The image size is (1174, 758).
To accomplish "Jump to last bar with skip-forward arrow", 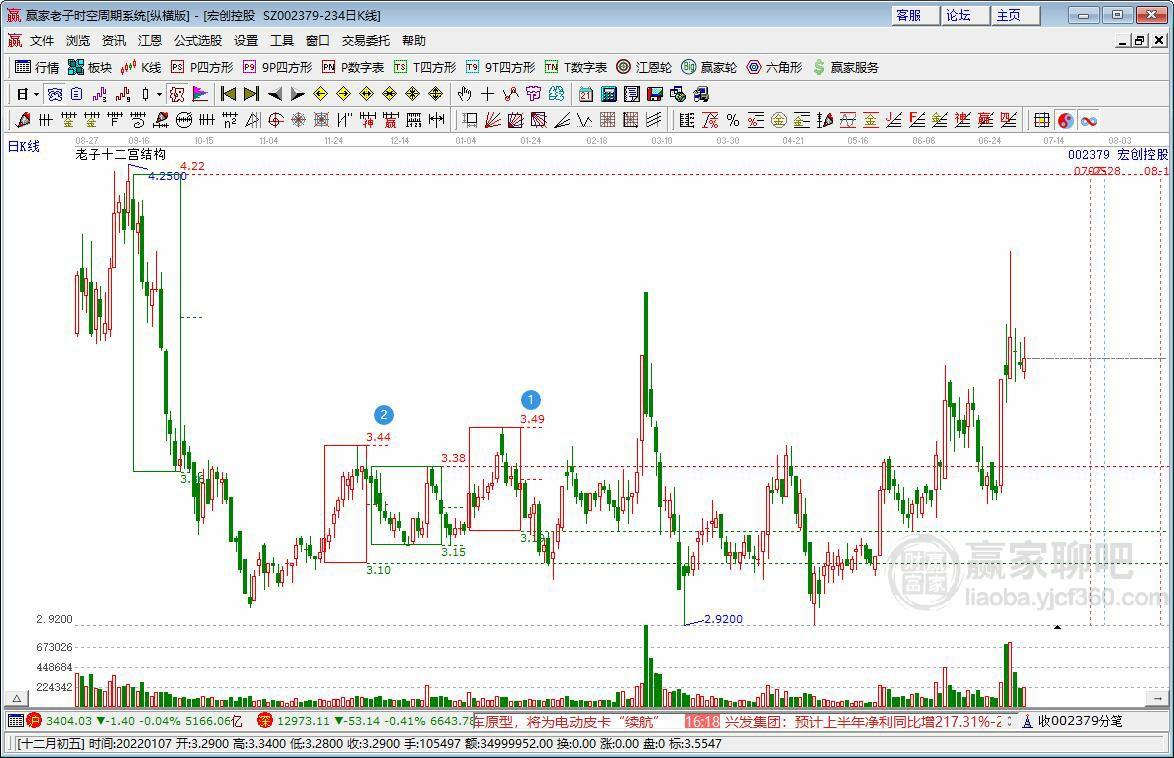I will point(252,94).
